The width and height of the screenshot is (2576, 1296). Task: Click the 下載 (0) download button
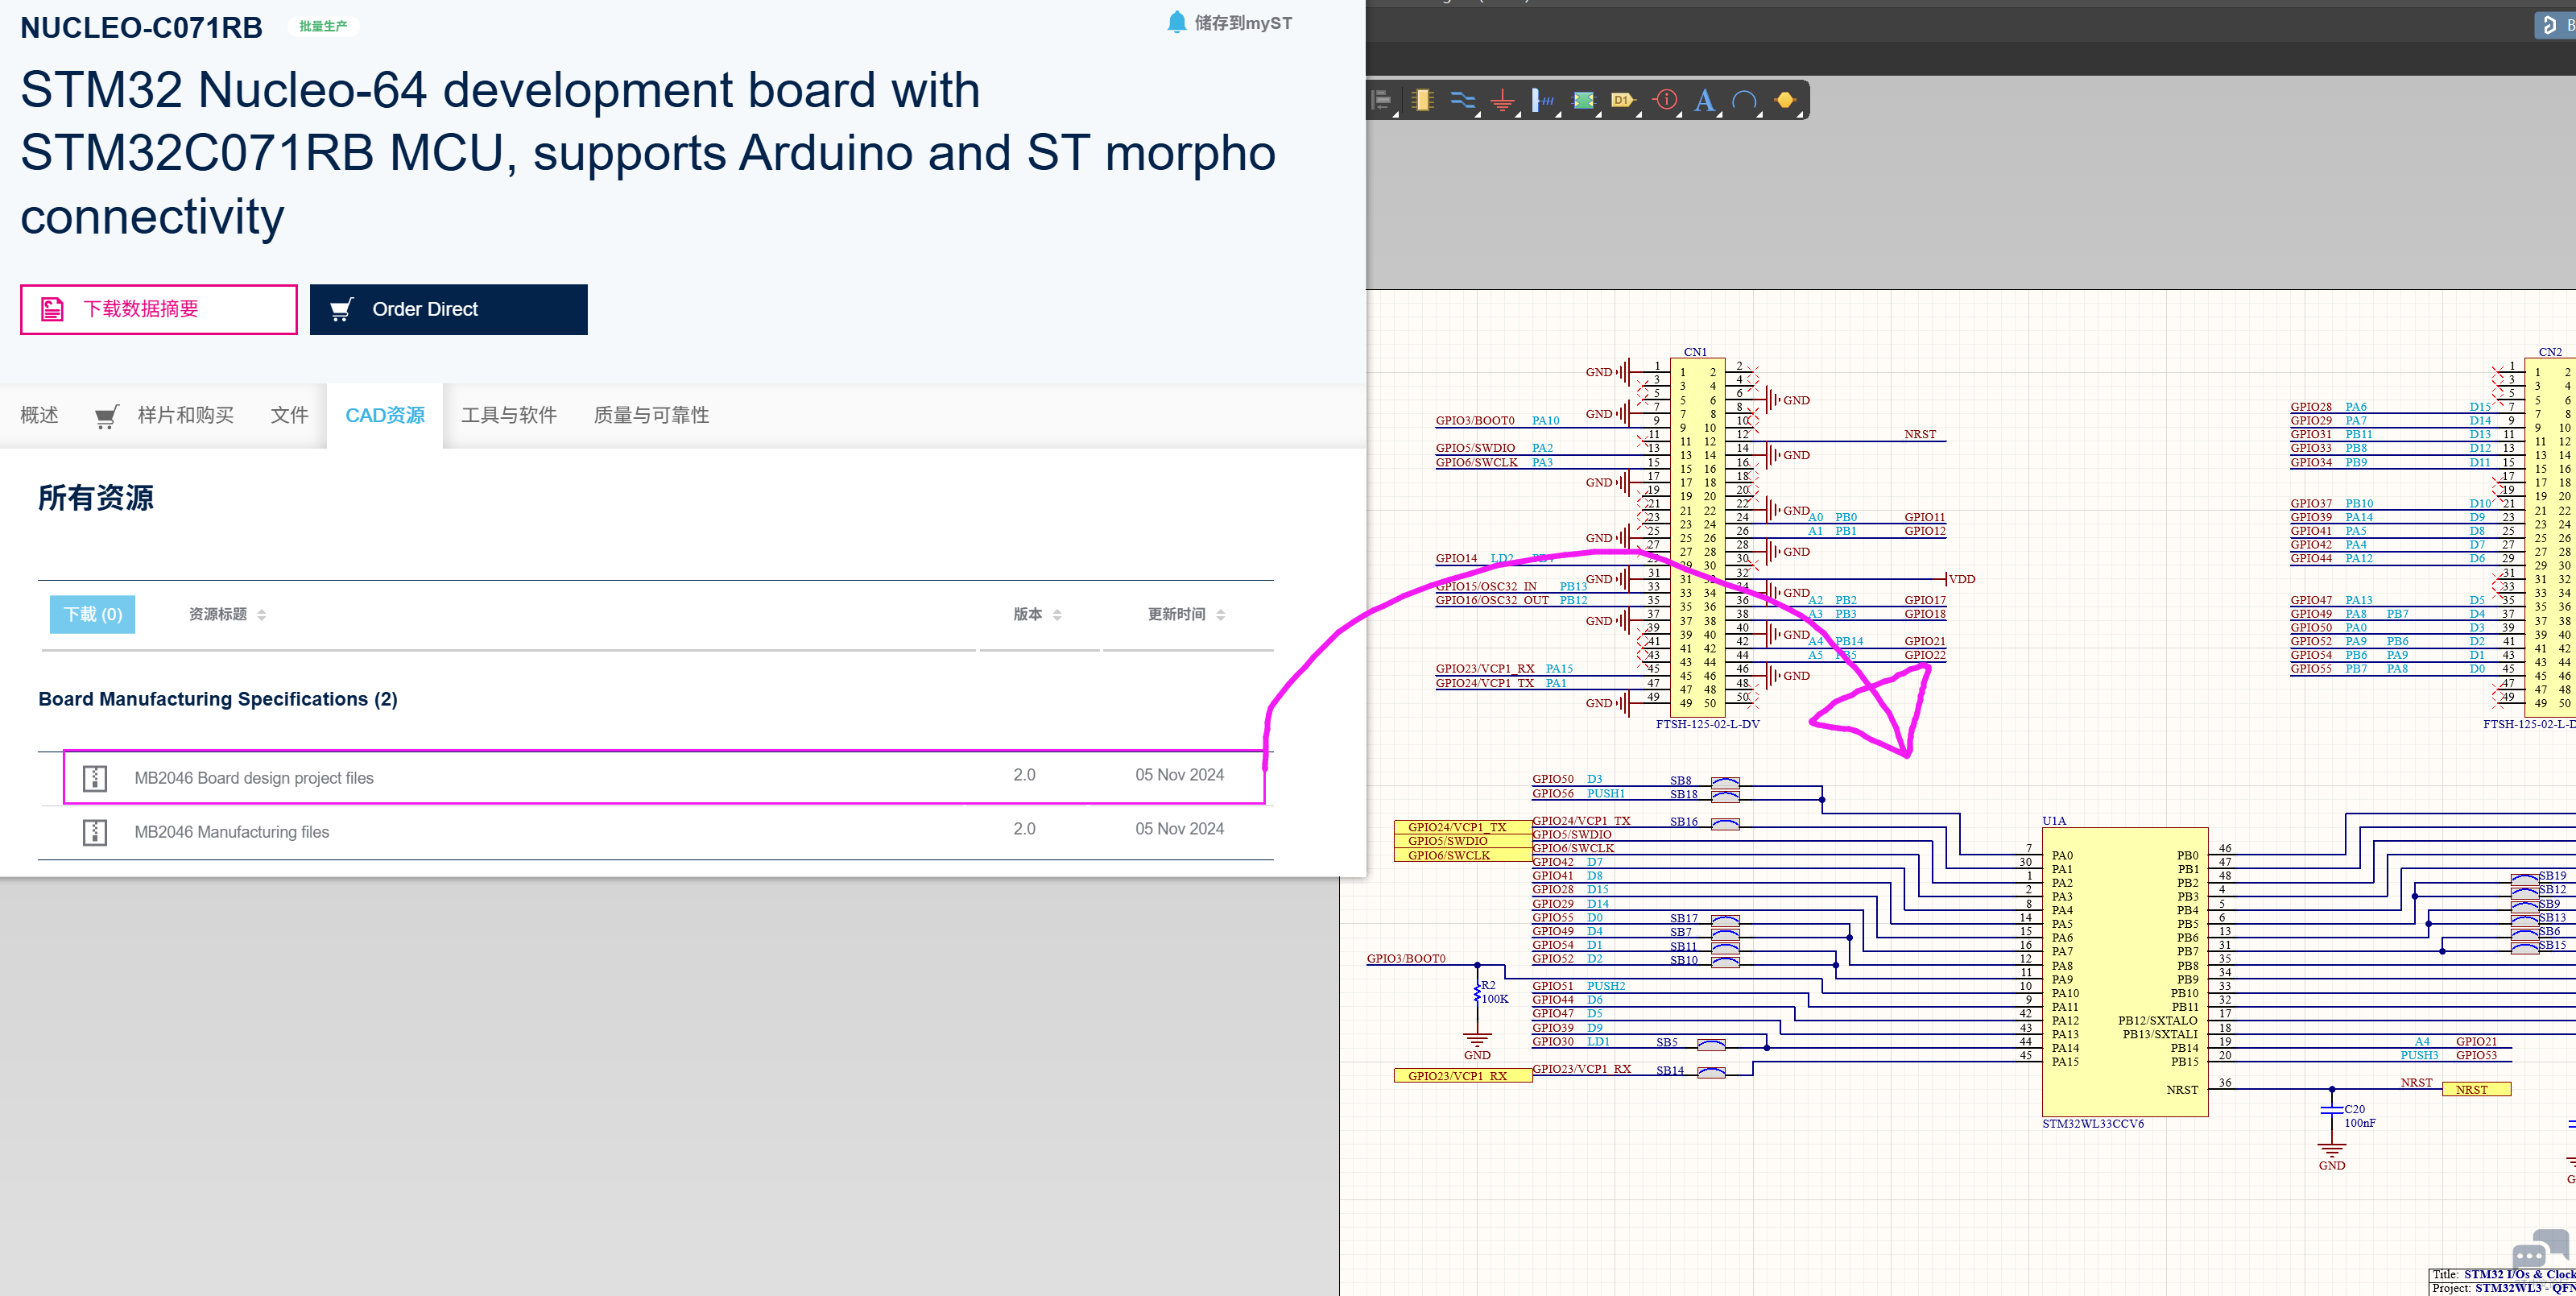coord(93,614)
